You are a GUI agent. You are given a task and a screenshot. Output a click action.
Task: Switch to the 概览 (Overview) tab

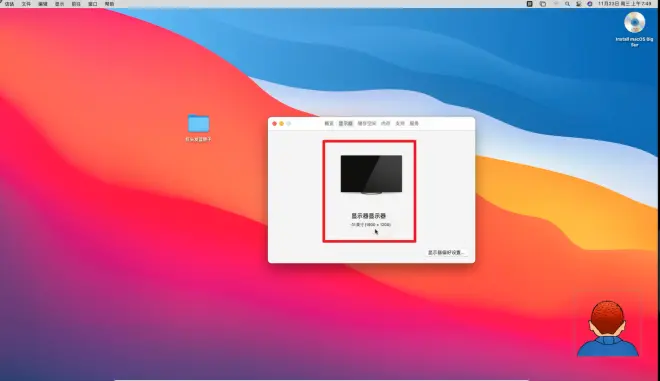(x=329, y=123)
